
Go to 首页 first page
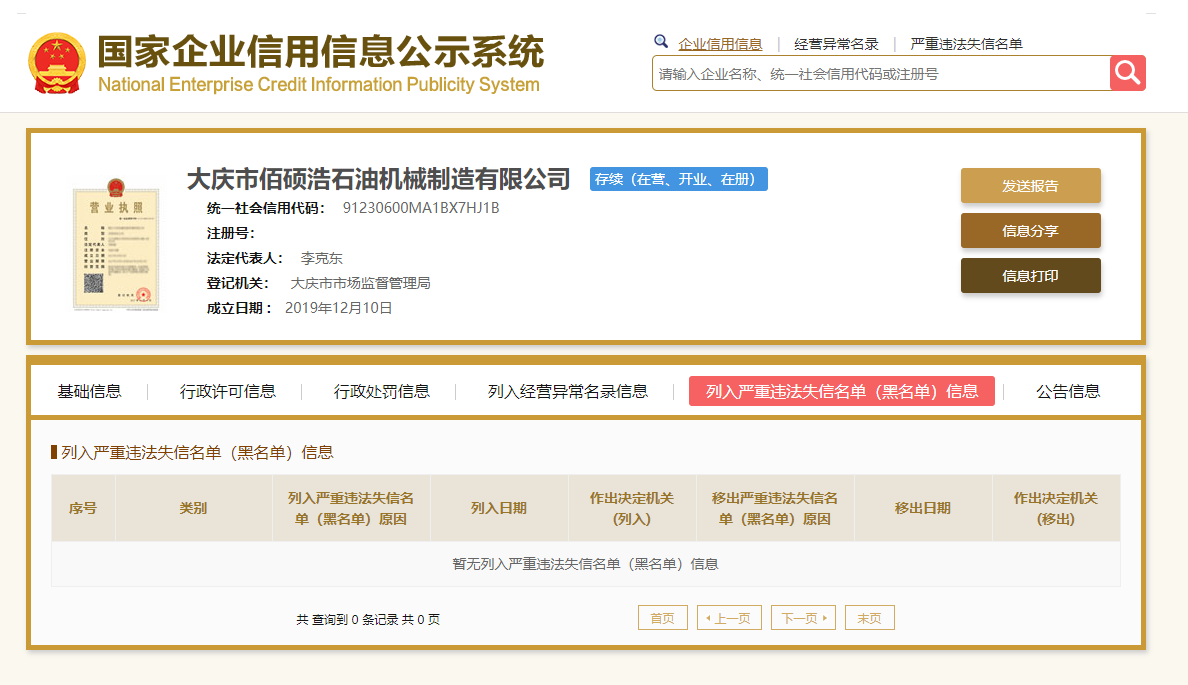[x=663, y=618]
